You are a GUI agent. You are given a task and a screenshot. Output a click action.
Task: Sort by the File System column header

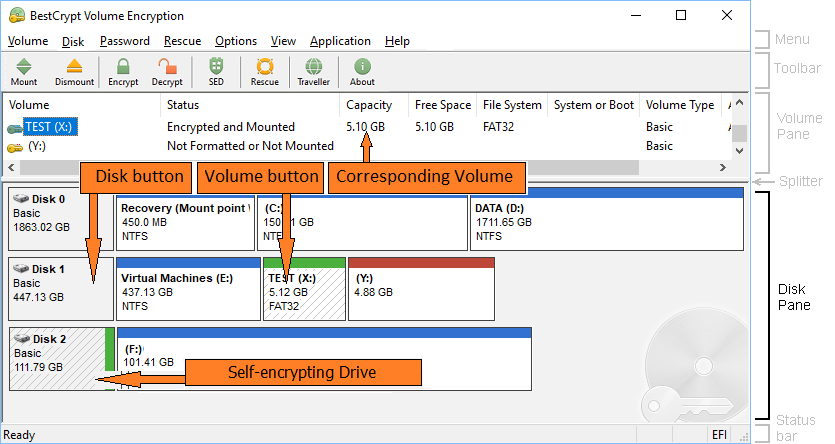(512, 105)
